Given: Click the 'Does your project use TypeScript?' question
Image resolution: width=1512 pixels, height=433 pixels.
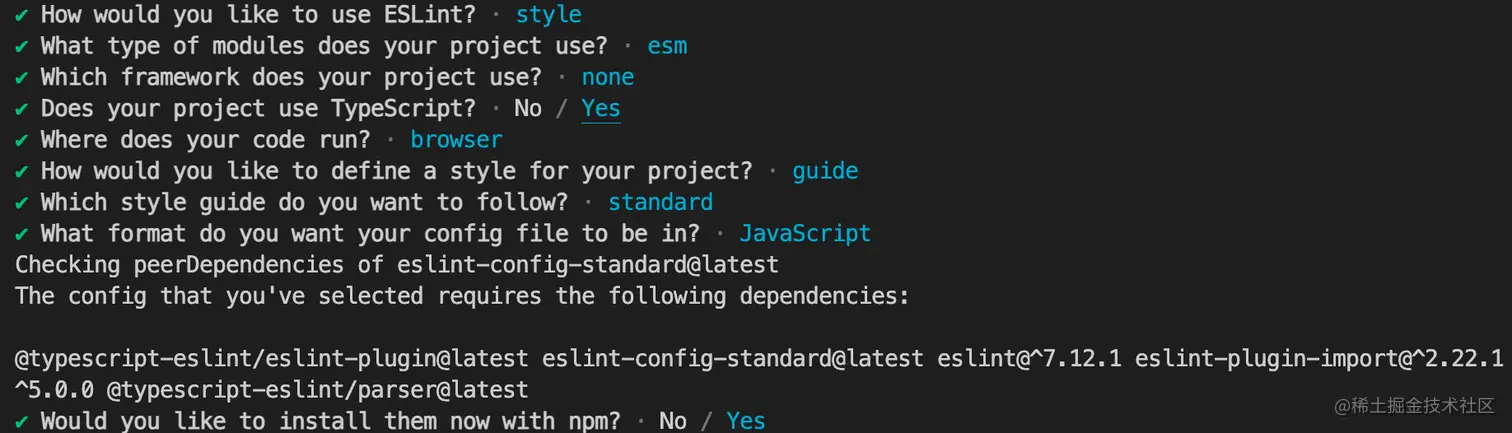Looking at the screenshot, I should click(258, 108).
